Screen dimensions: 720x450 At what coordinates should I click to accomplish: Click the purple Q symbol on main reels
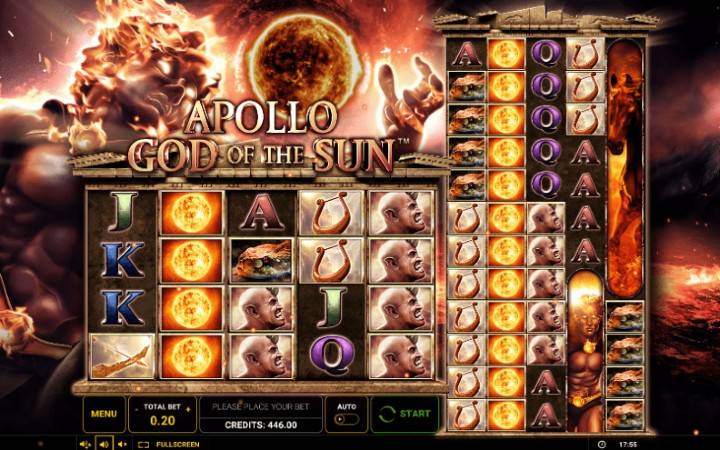[332, 355]
